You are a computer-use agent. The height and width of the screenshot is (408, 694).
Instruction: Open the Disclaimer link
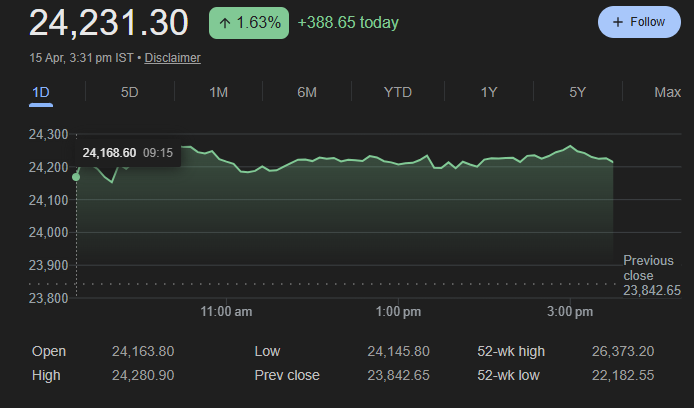click(x=172, y=58)
